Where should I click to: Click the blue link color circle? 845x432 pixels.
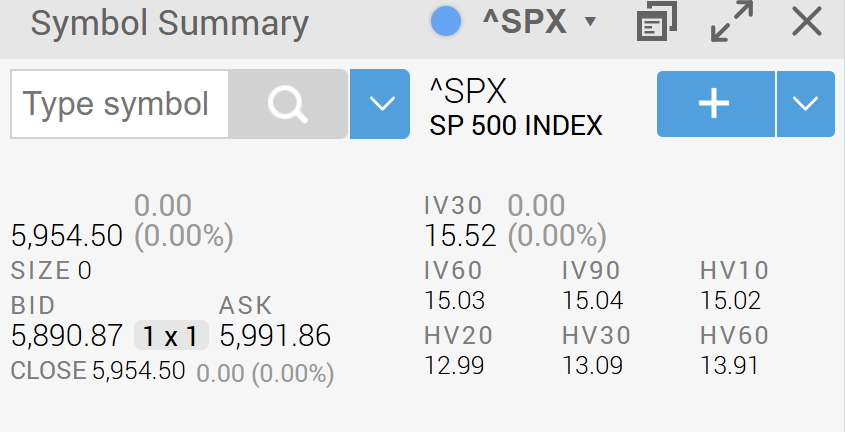pos(446,22)
